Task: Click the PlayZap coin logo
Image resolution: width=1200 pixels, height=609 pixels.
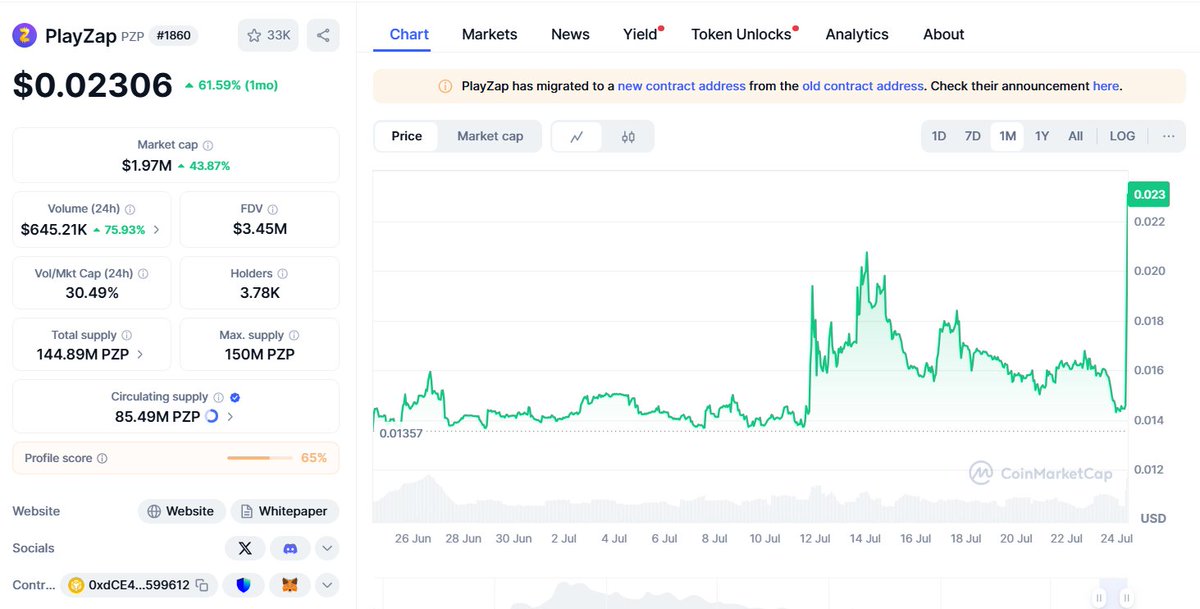Action: [x=25, y=36]
